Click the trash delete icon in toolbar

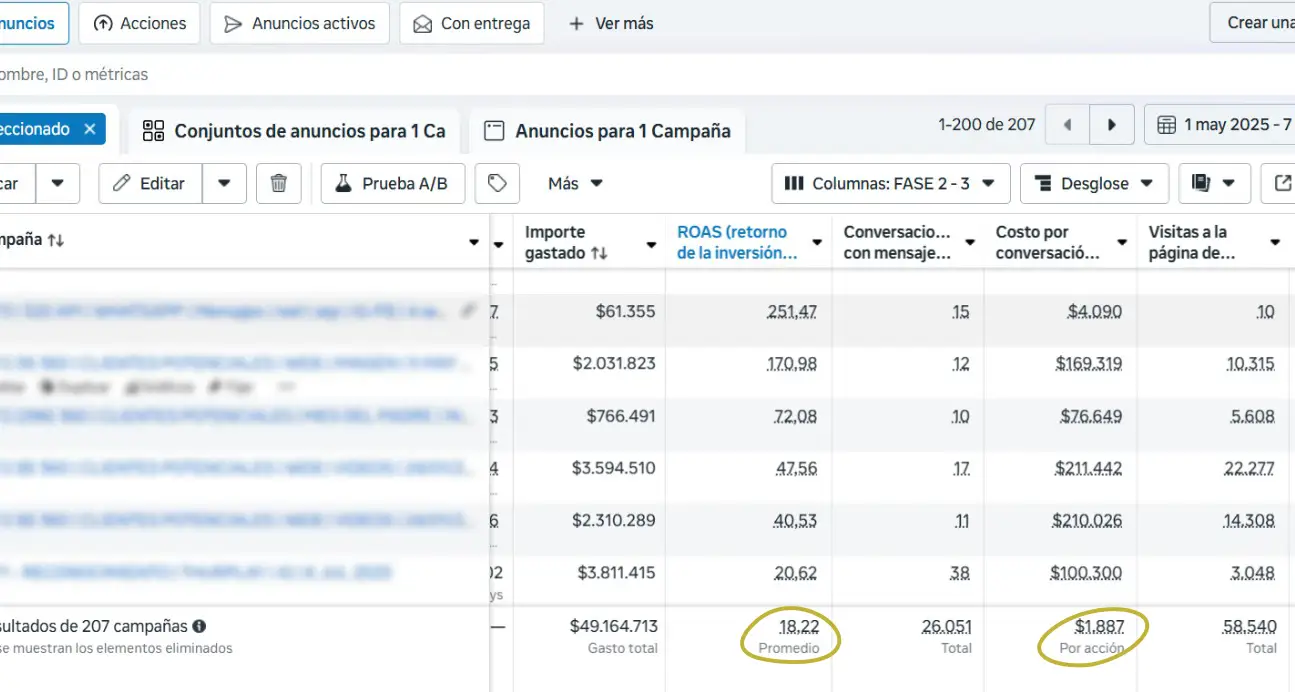[x=279, y=183]
